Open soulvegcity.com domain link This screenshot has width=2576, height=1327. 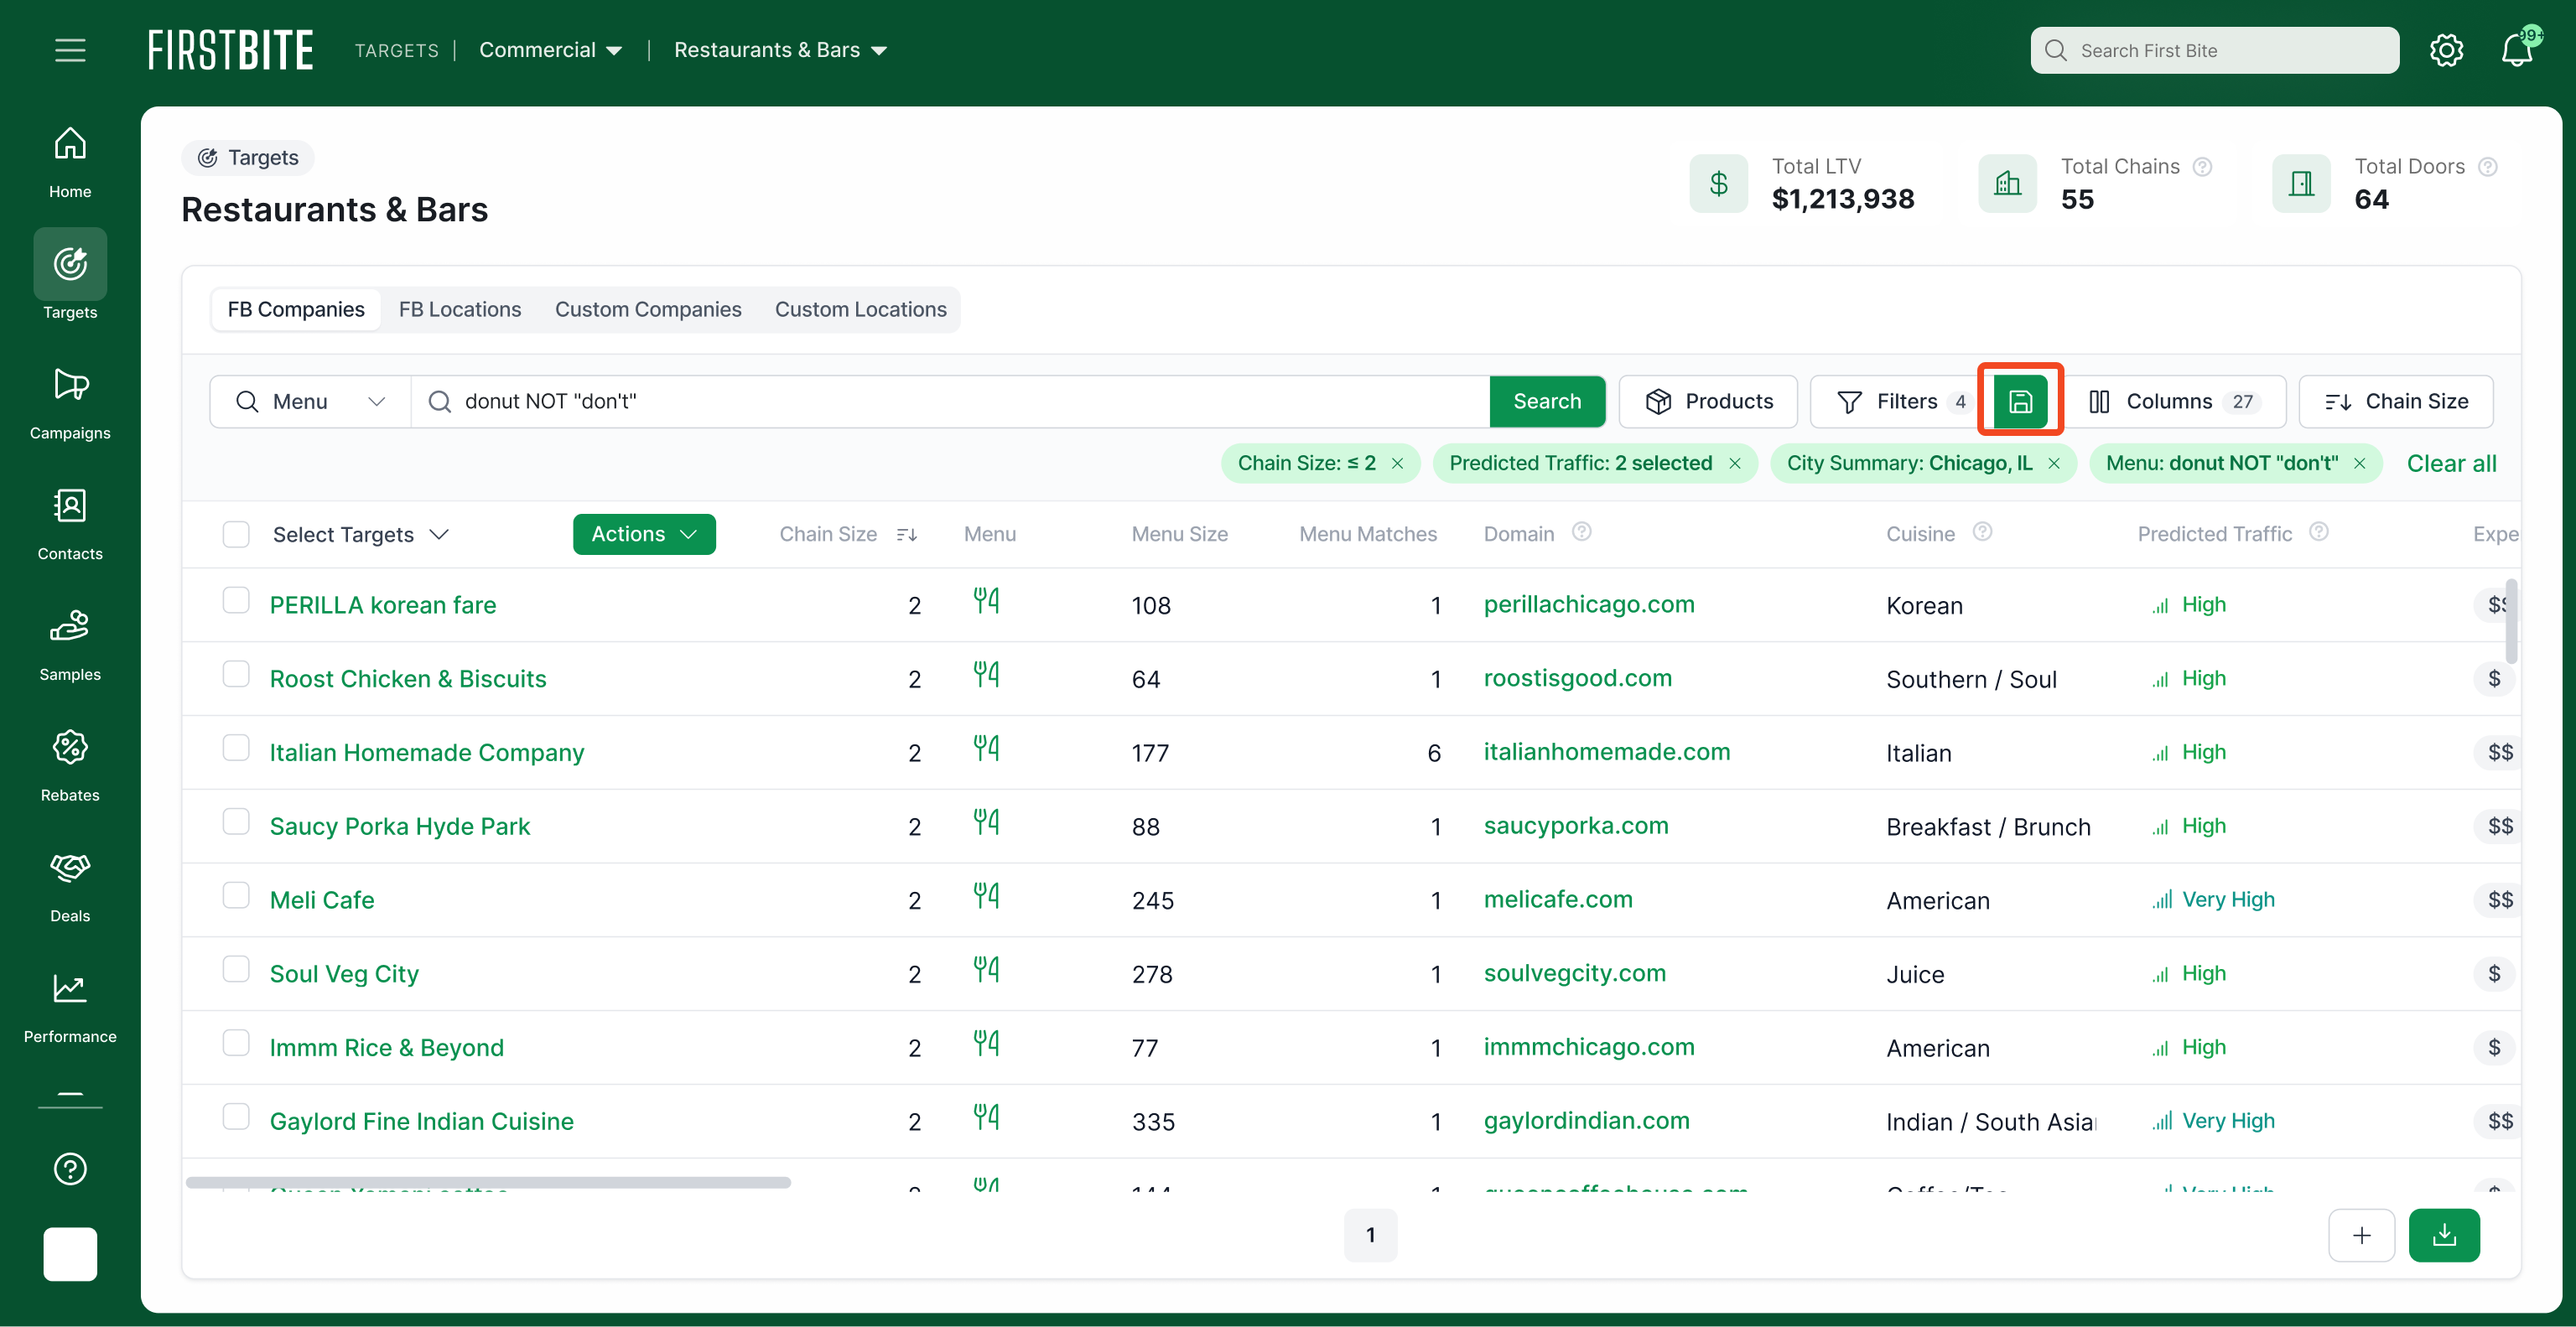point(1575,973)
